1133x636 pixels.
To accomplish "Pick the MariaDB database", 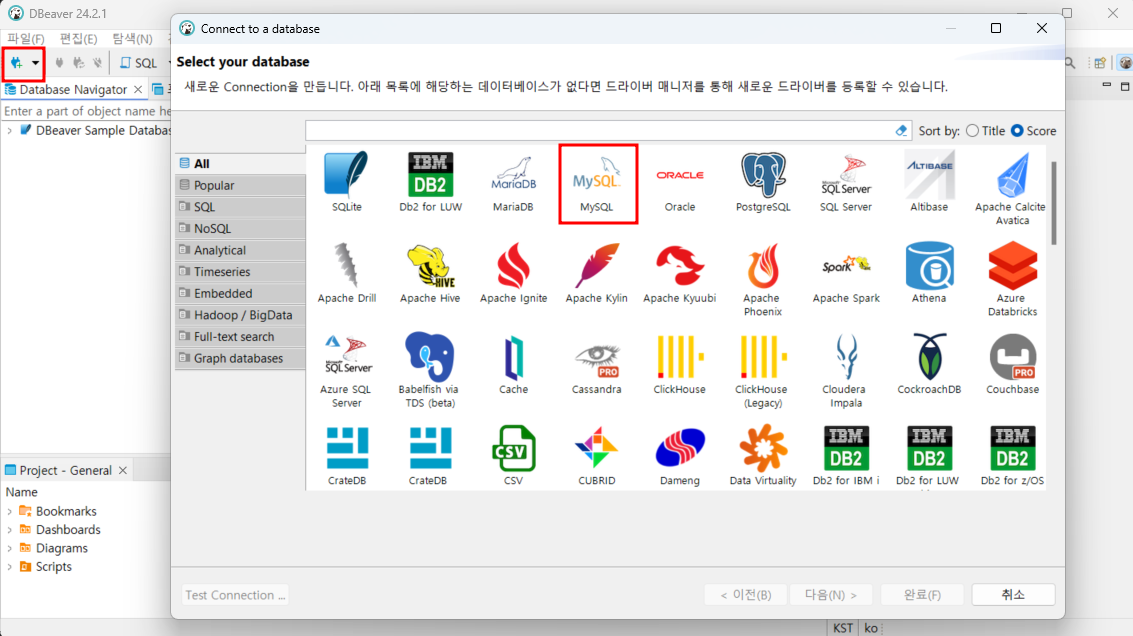I will tap(513, 182).
